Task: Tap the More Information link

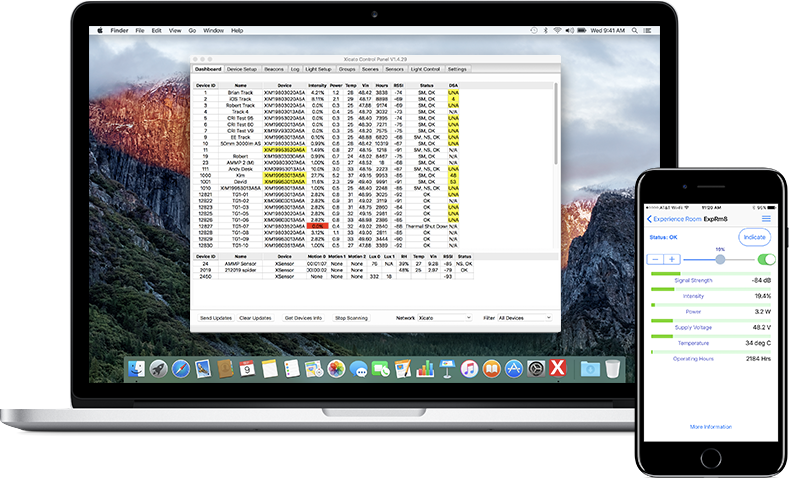Action: (710, 426)
